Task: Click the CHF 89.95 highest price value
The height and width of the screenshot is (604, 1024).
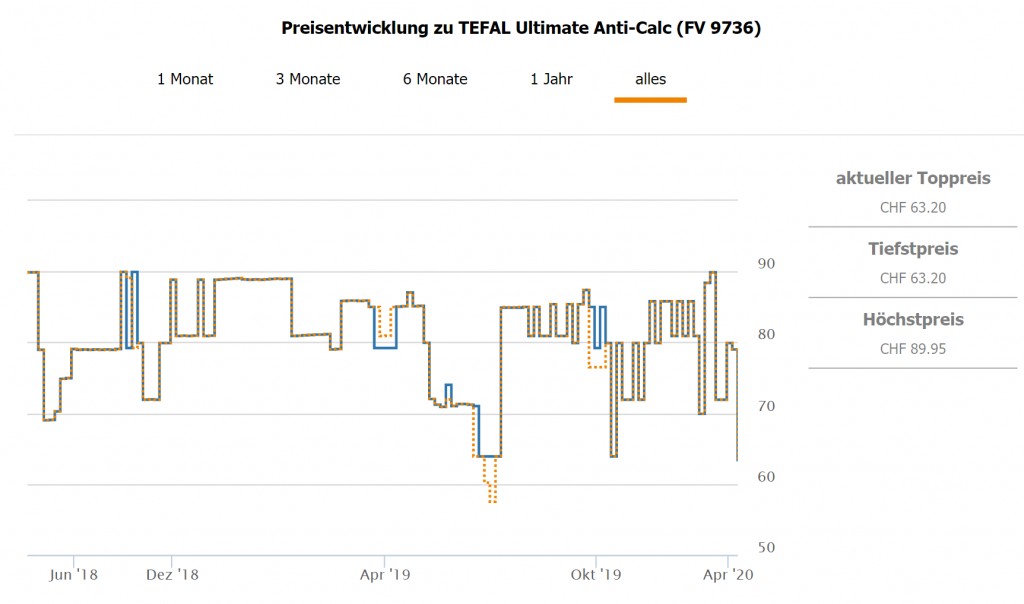Action: pyautogui.click(x=913, y=349)
